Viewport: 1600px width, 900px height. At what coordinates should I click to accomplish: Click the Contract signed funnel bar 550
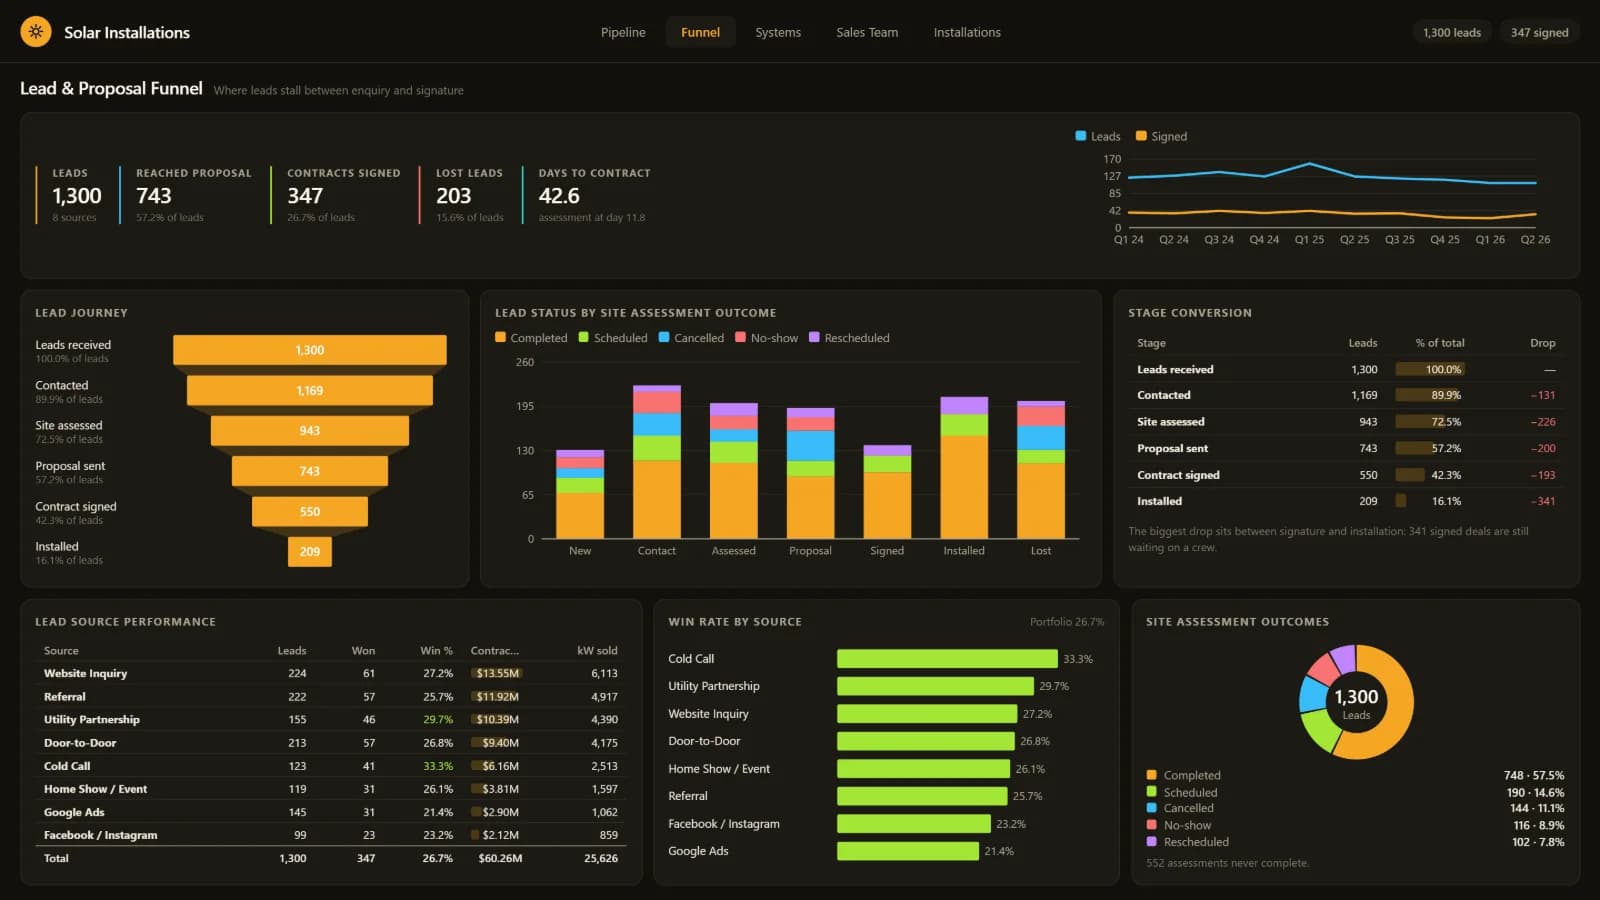point(310,511)
